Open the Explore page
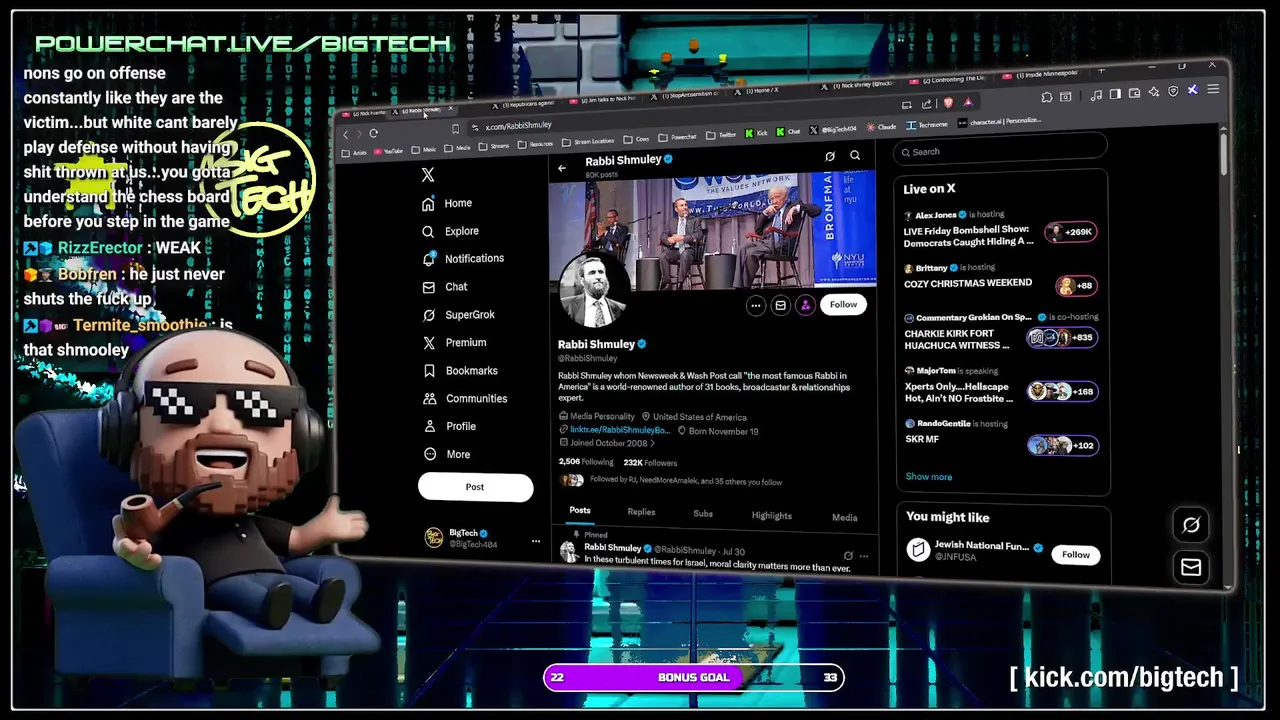Viewport: 1280px width, 720px height. [450, 231]
